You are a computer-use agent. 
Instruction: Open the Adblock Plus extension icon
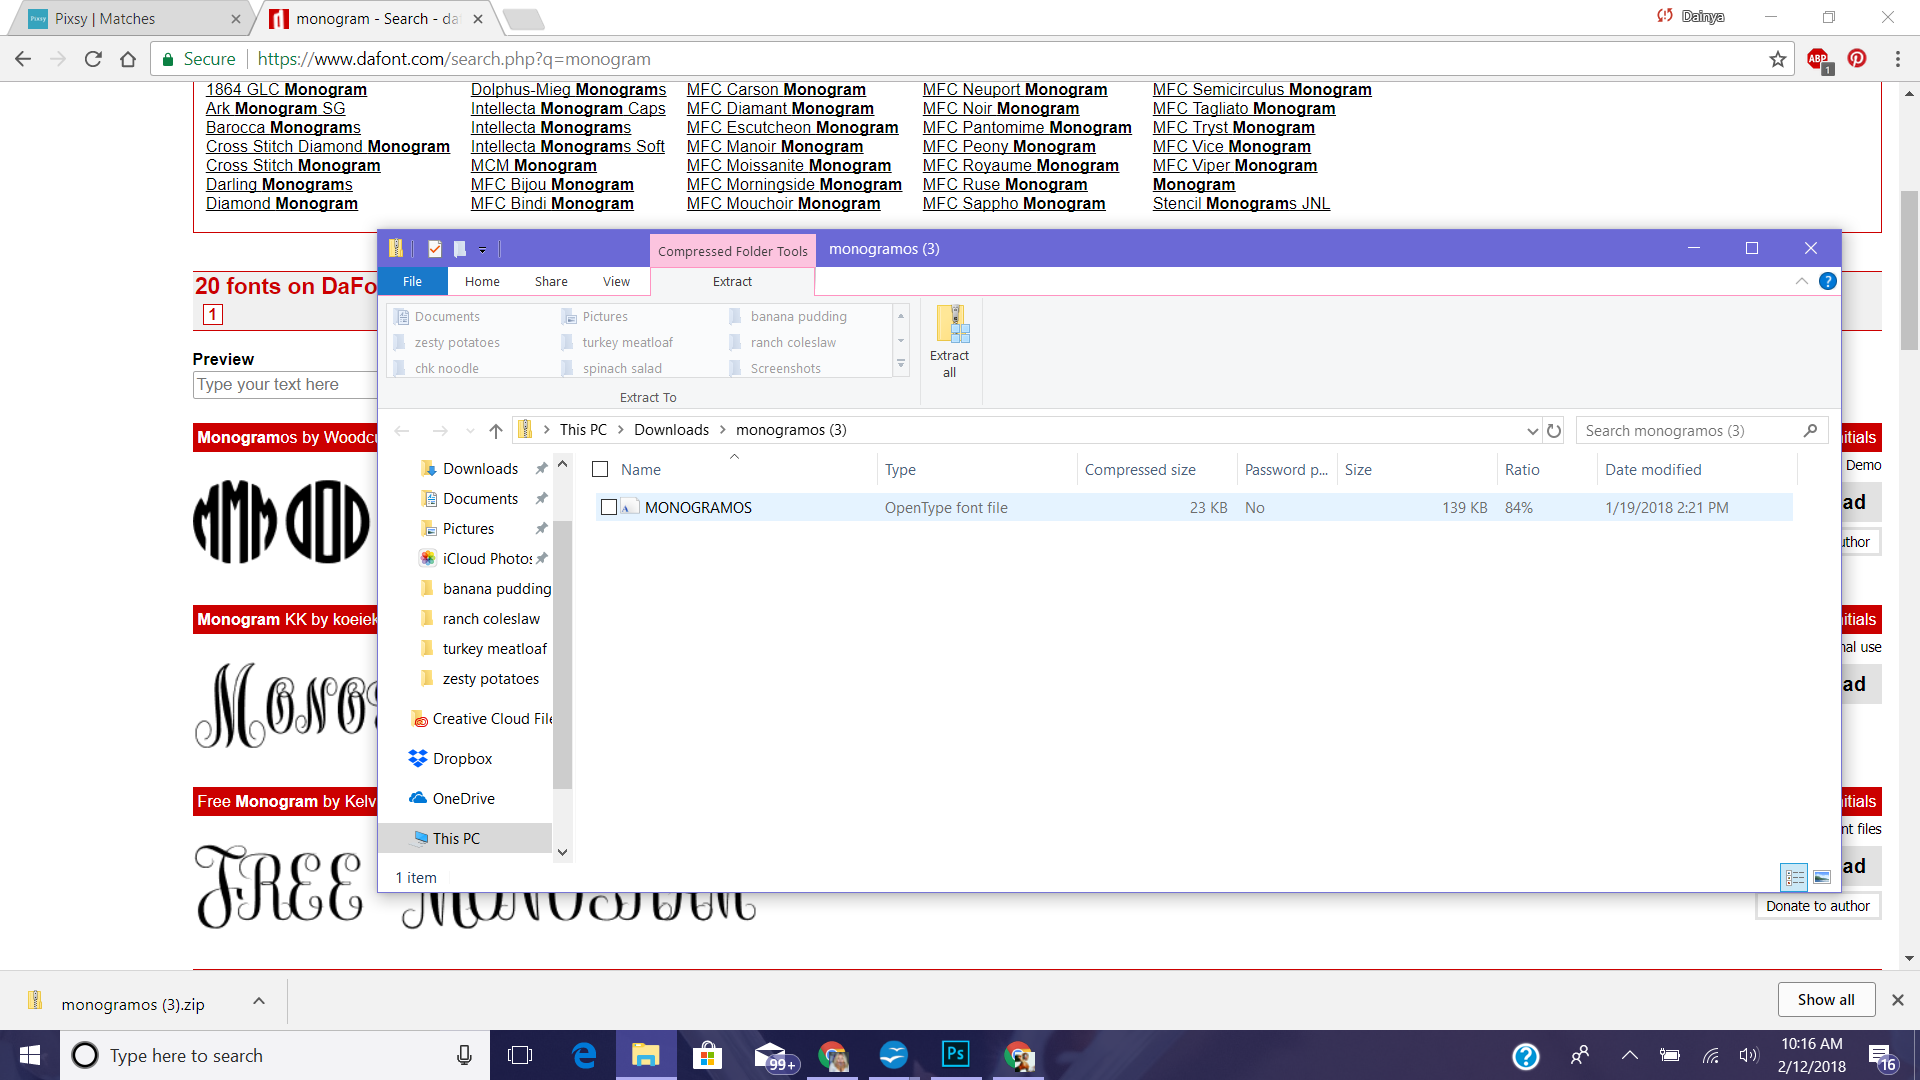pyautogui.click(x=1818, y=59)
